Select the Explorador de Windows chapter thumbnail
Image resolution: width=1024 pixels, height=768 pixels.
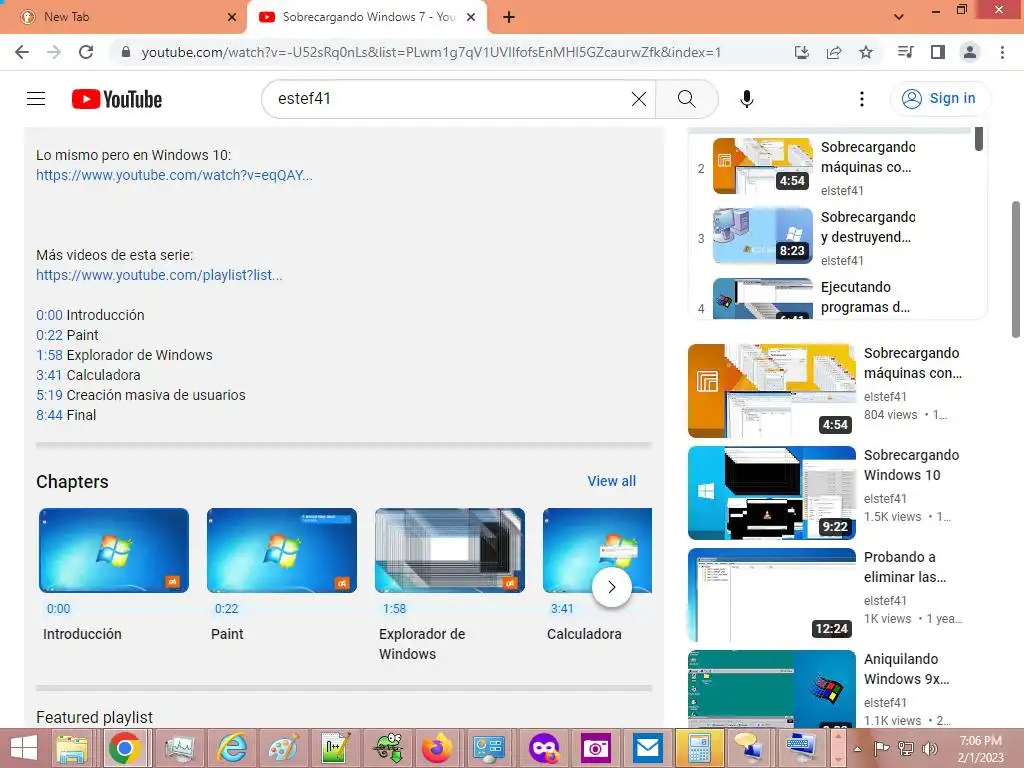(x=450, y=551)
